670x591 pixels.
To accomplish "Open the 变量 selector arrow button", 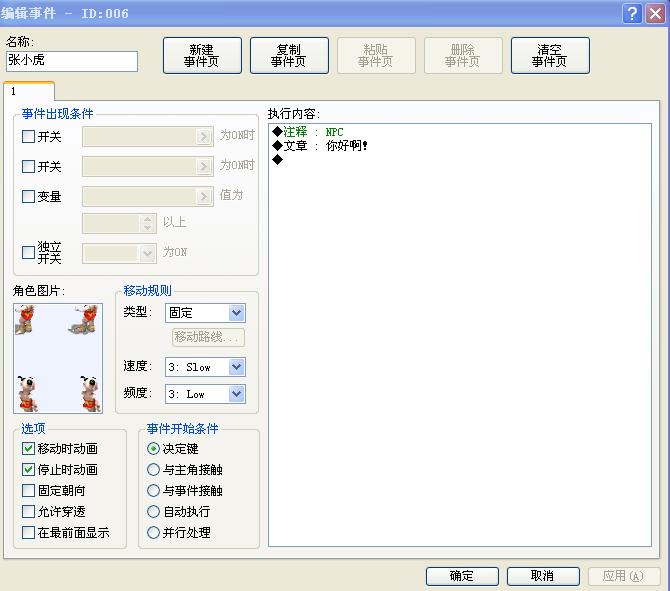I will point(204,197).
